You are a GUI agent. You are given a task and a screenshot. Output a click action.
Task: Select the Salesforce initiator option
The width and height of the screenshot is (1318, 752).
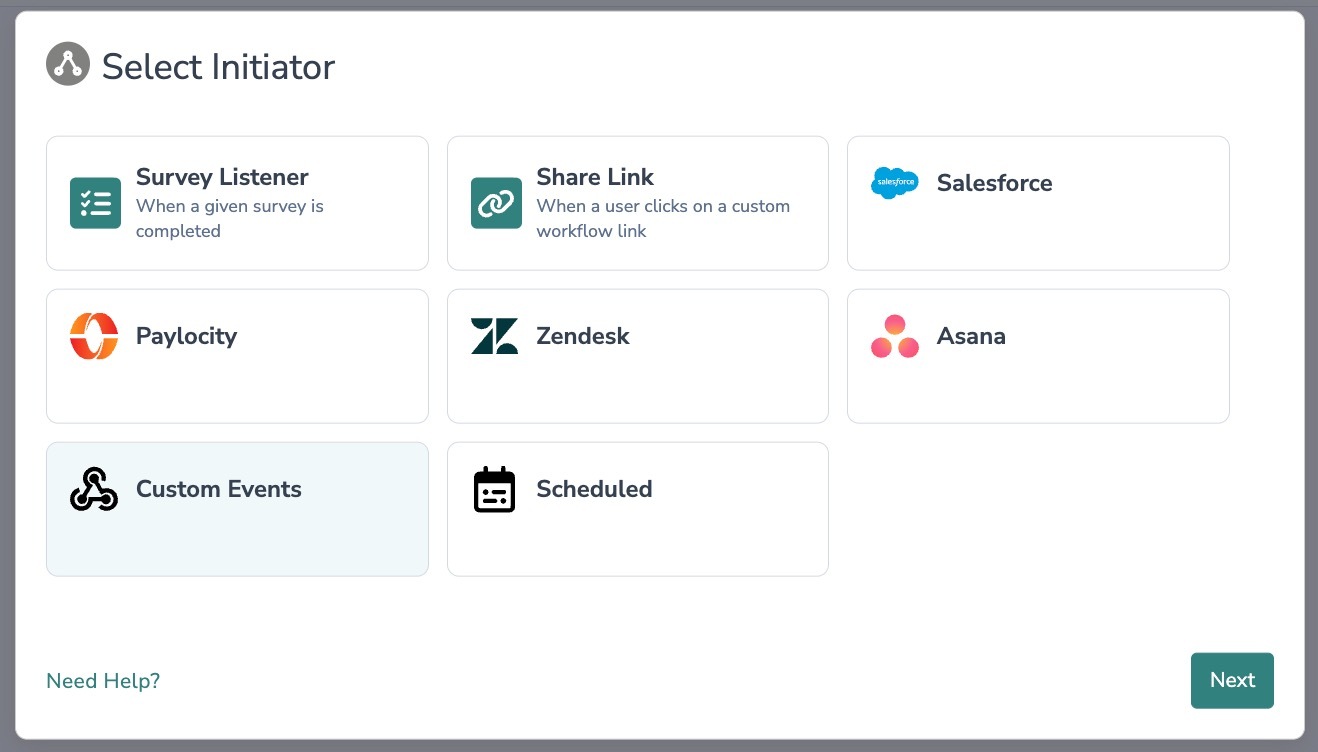(1038, 203)
